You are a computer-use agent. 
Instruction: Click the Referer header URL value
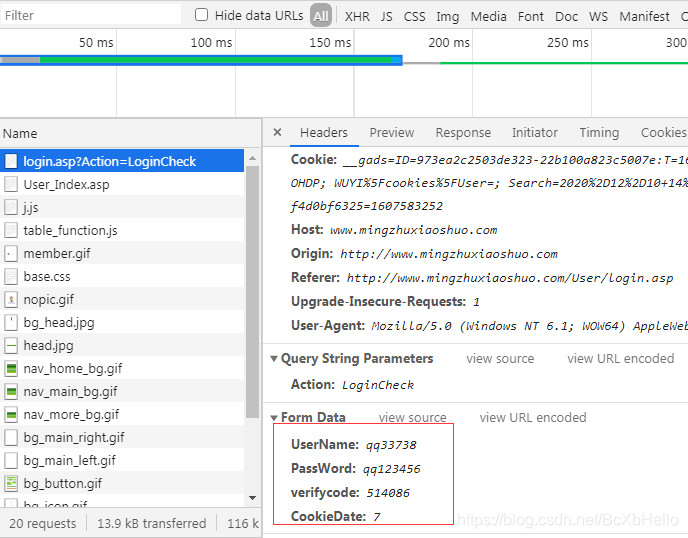tap(510, 278)
